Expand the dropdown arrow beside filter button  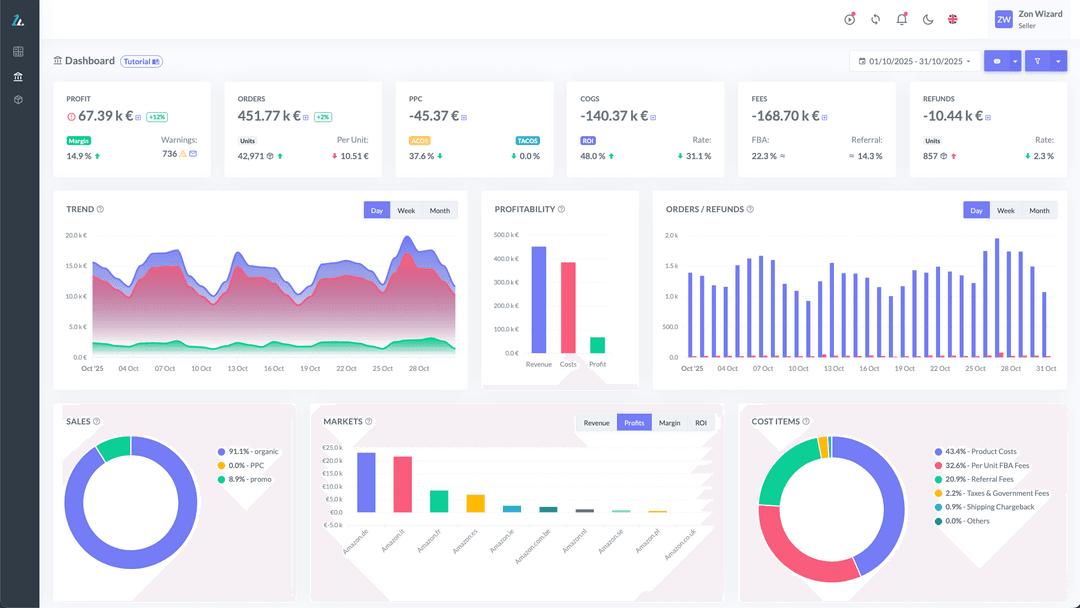coord(1059,61)
